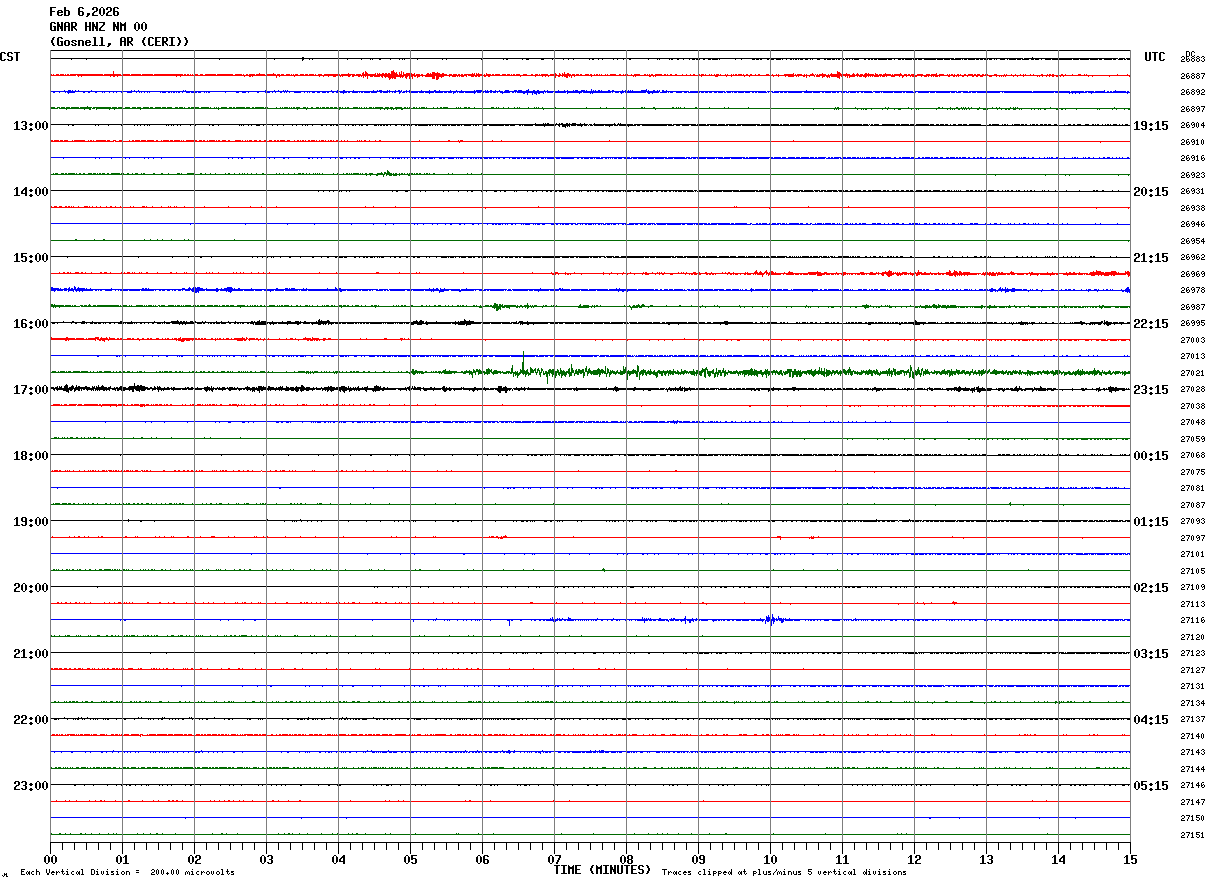Click minute '11' on the time axis

842,859
